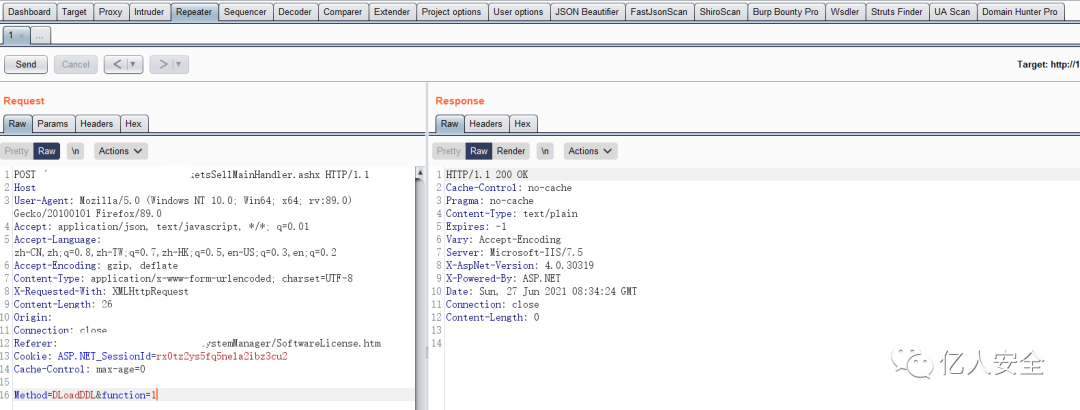Click the HTTP/1.1 200 OK status line
The width and height of the screenshot is (1080, 410).
point(488,174)
